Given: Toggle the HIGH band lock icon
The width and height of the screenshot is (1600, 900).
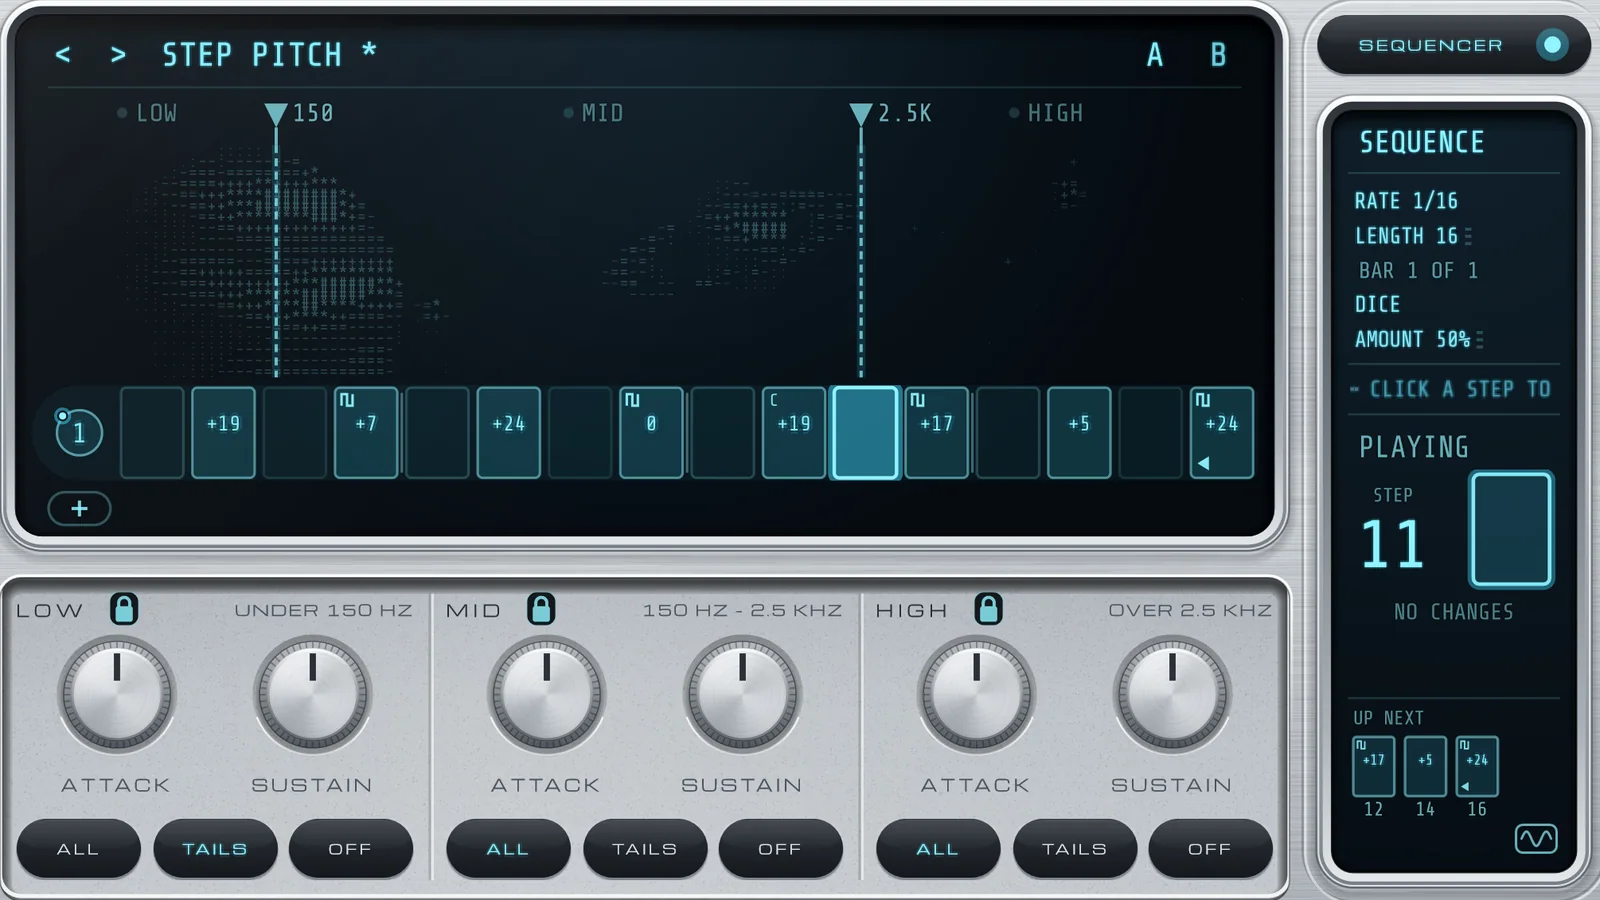Looking at the screenshot, I should 988,608.
